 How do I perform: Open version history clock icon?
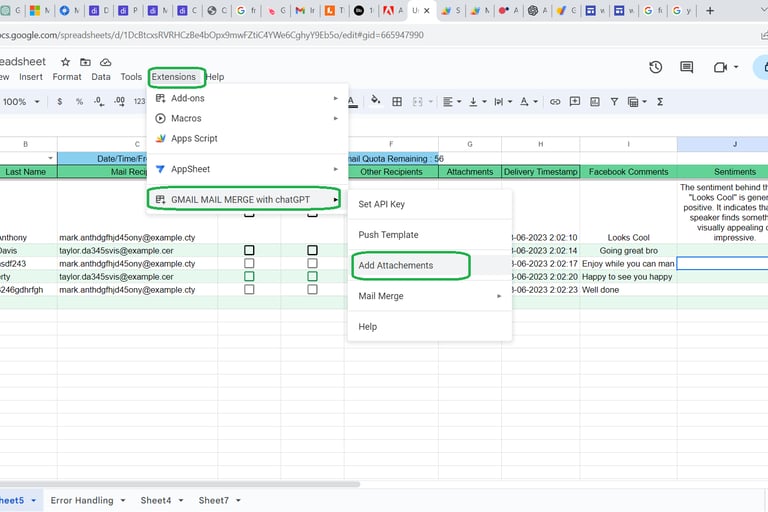tap(656, 67)
